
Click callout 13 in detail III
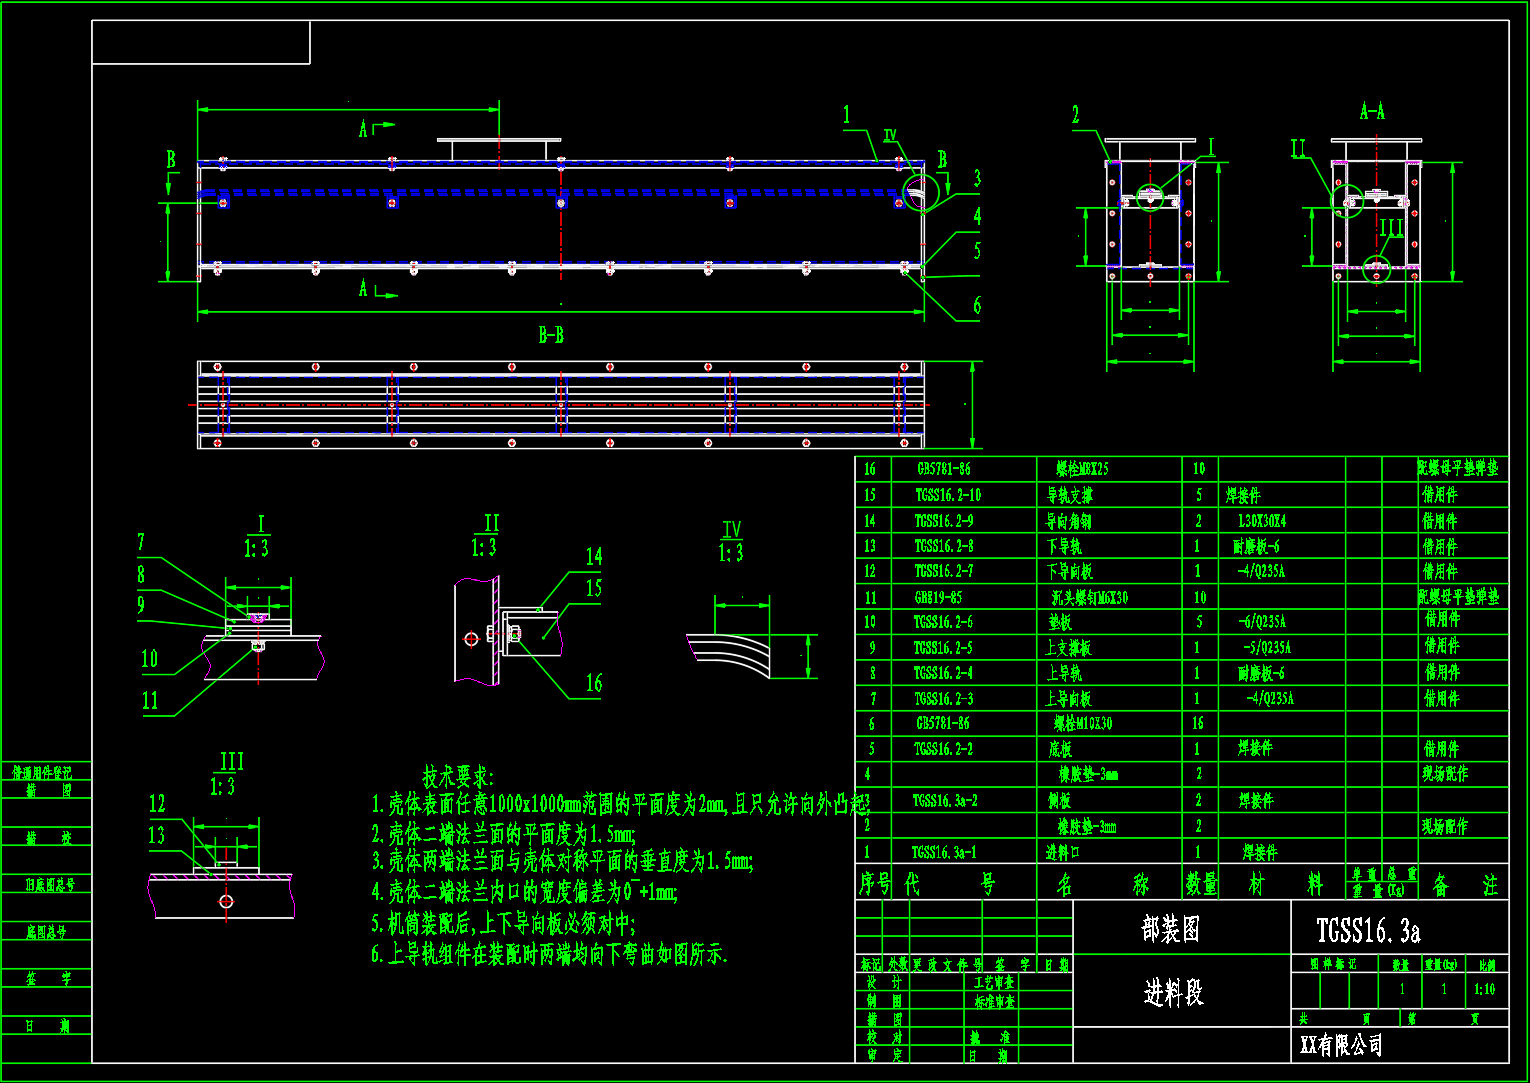[x=156, y=835]
